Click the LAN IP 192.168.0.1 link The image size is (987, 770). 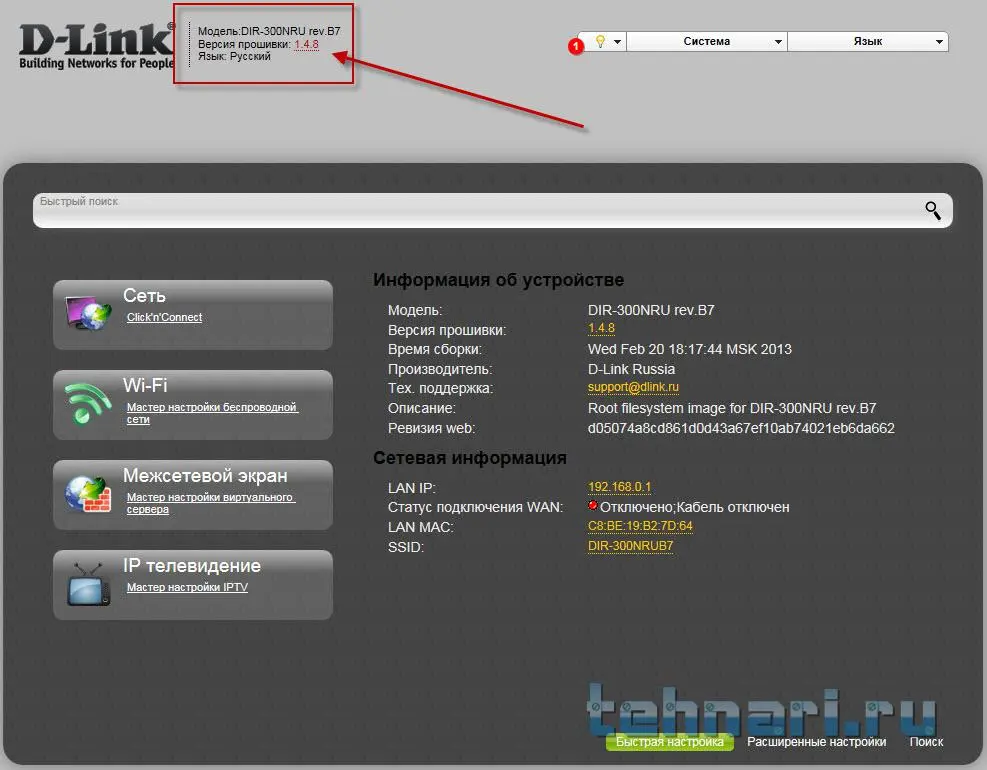click(x=619, y=487)
